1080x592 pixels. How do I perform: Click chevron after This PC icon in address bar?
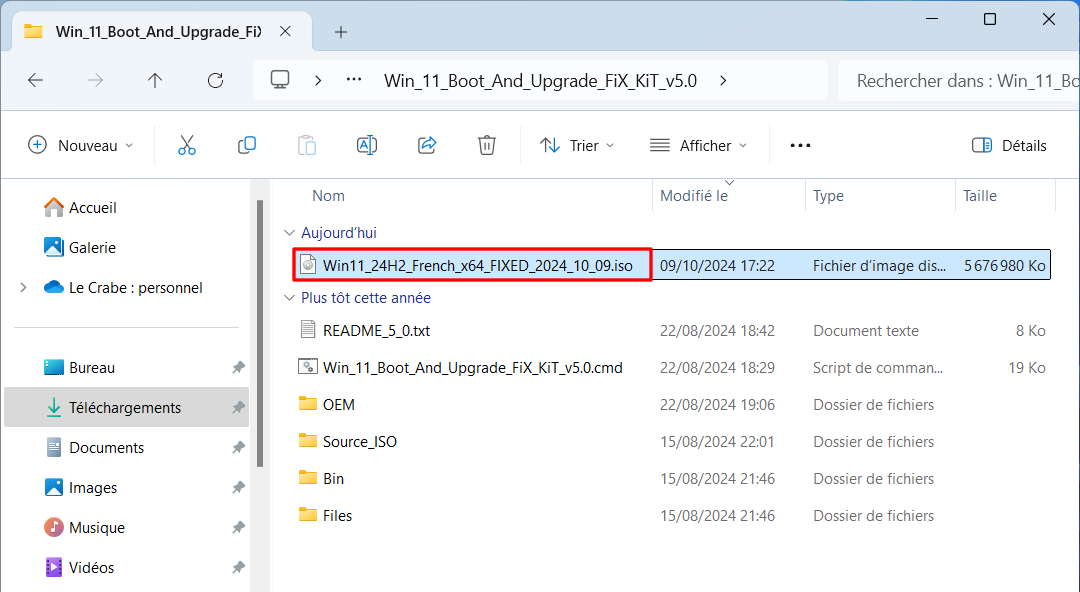(318, 81)
